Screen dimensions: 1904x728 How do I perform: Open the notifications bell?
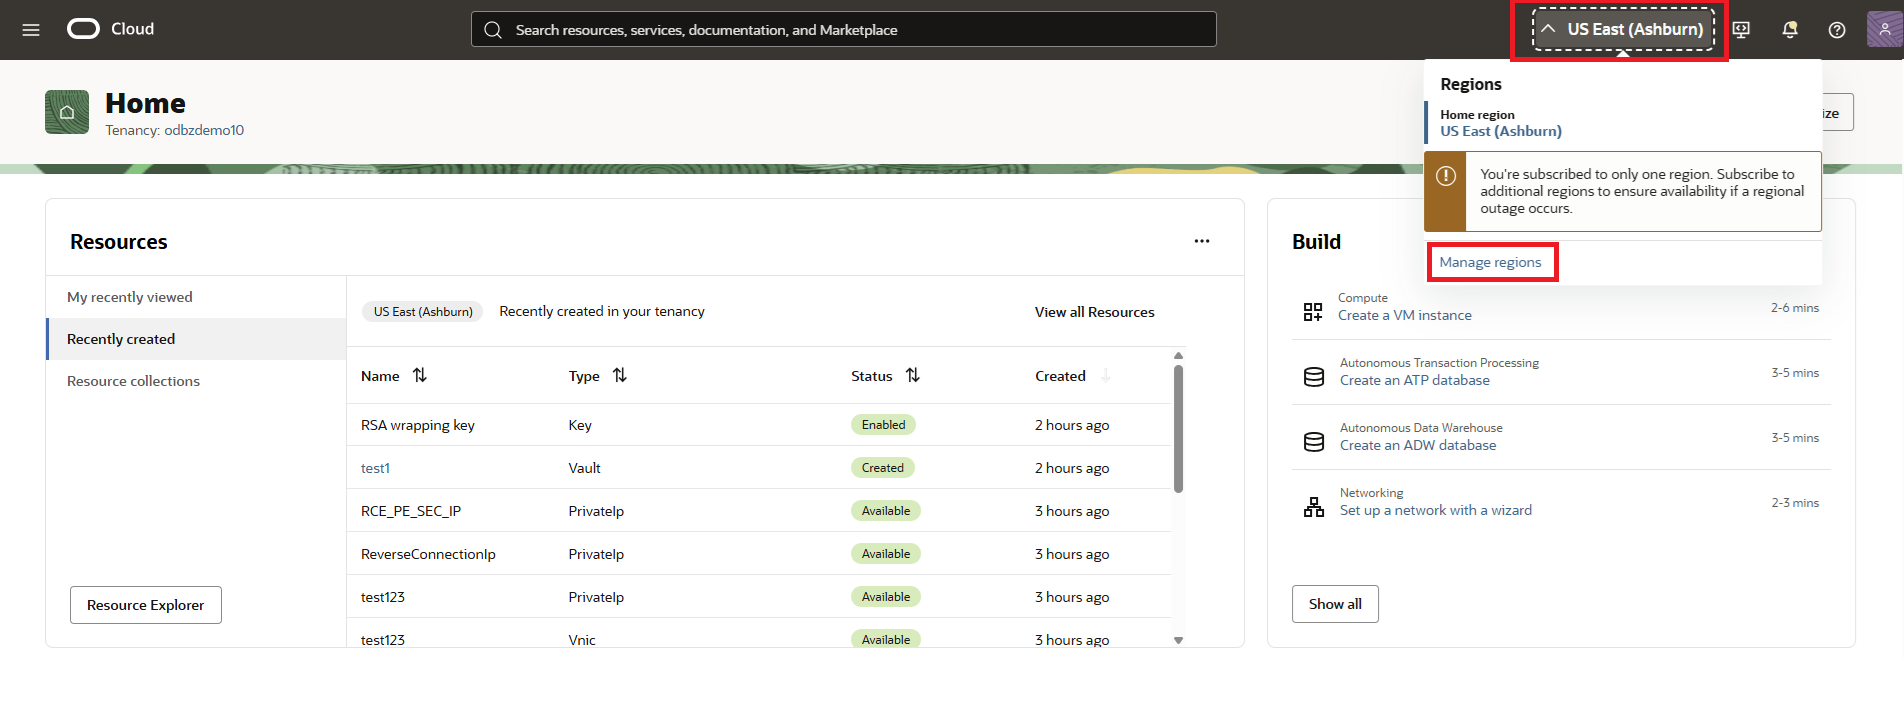(1790, 30)
